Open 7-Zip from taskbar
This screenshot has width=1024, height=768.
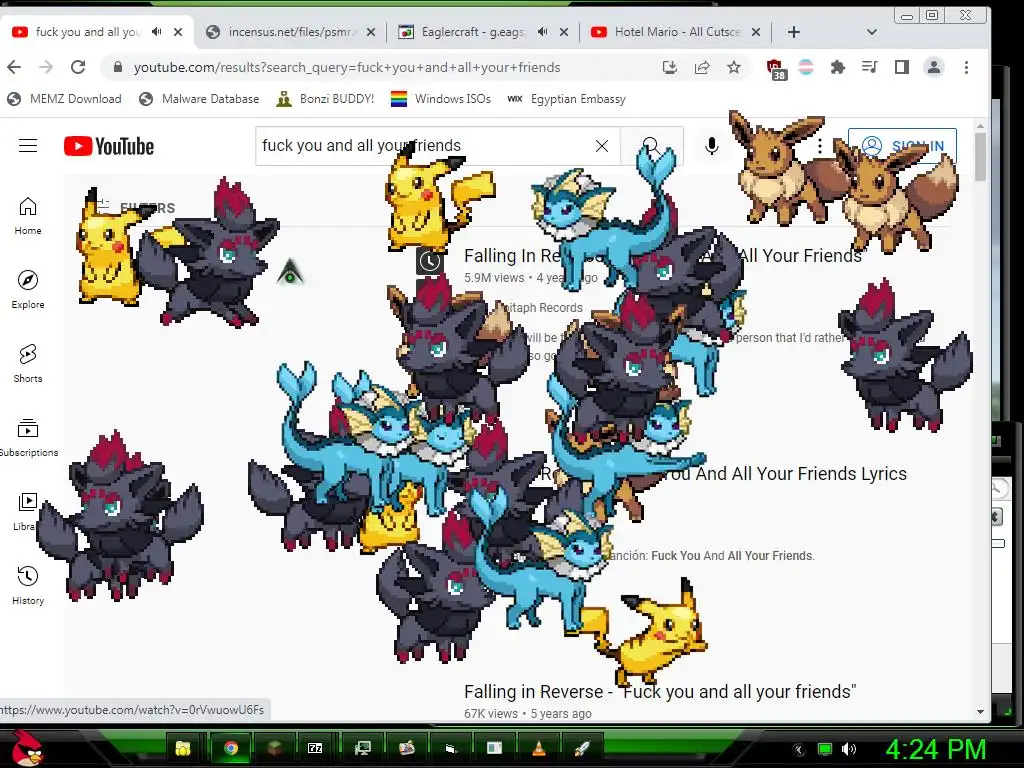[x=315, y=748]
